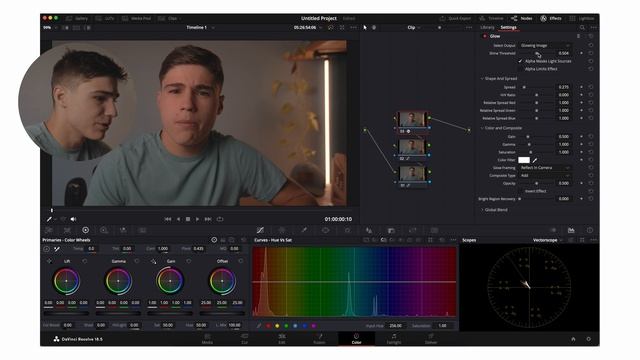This screenshot has height=360, width=640.
Task: Adjust the Spread slider handle
Action: 524,87
